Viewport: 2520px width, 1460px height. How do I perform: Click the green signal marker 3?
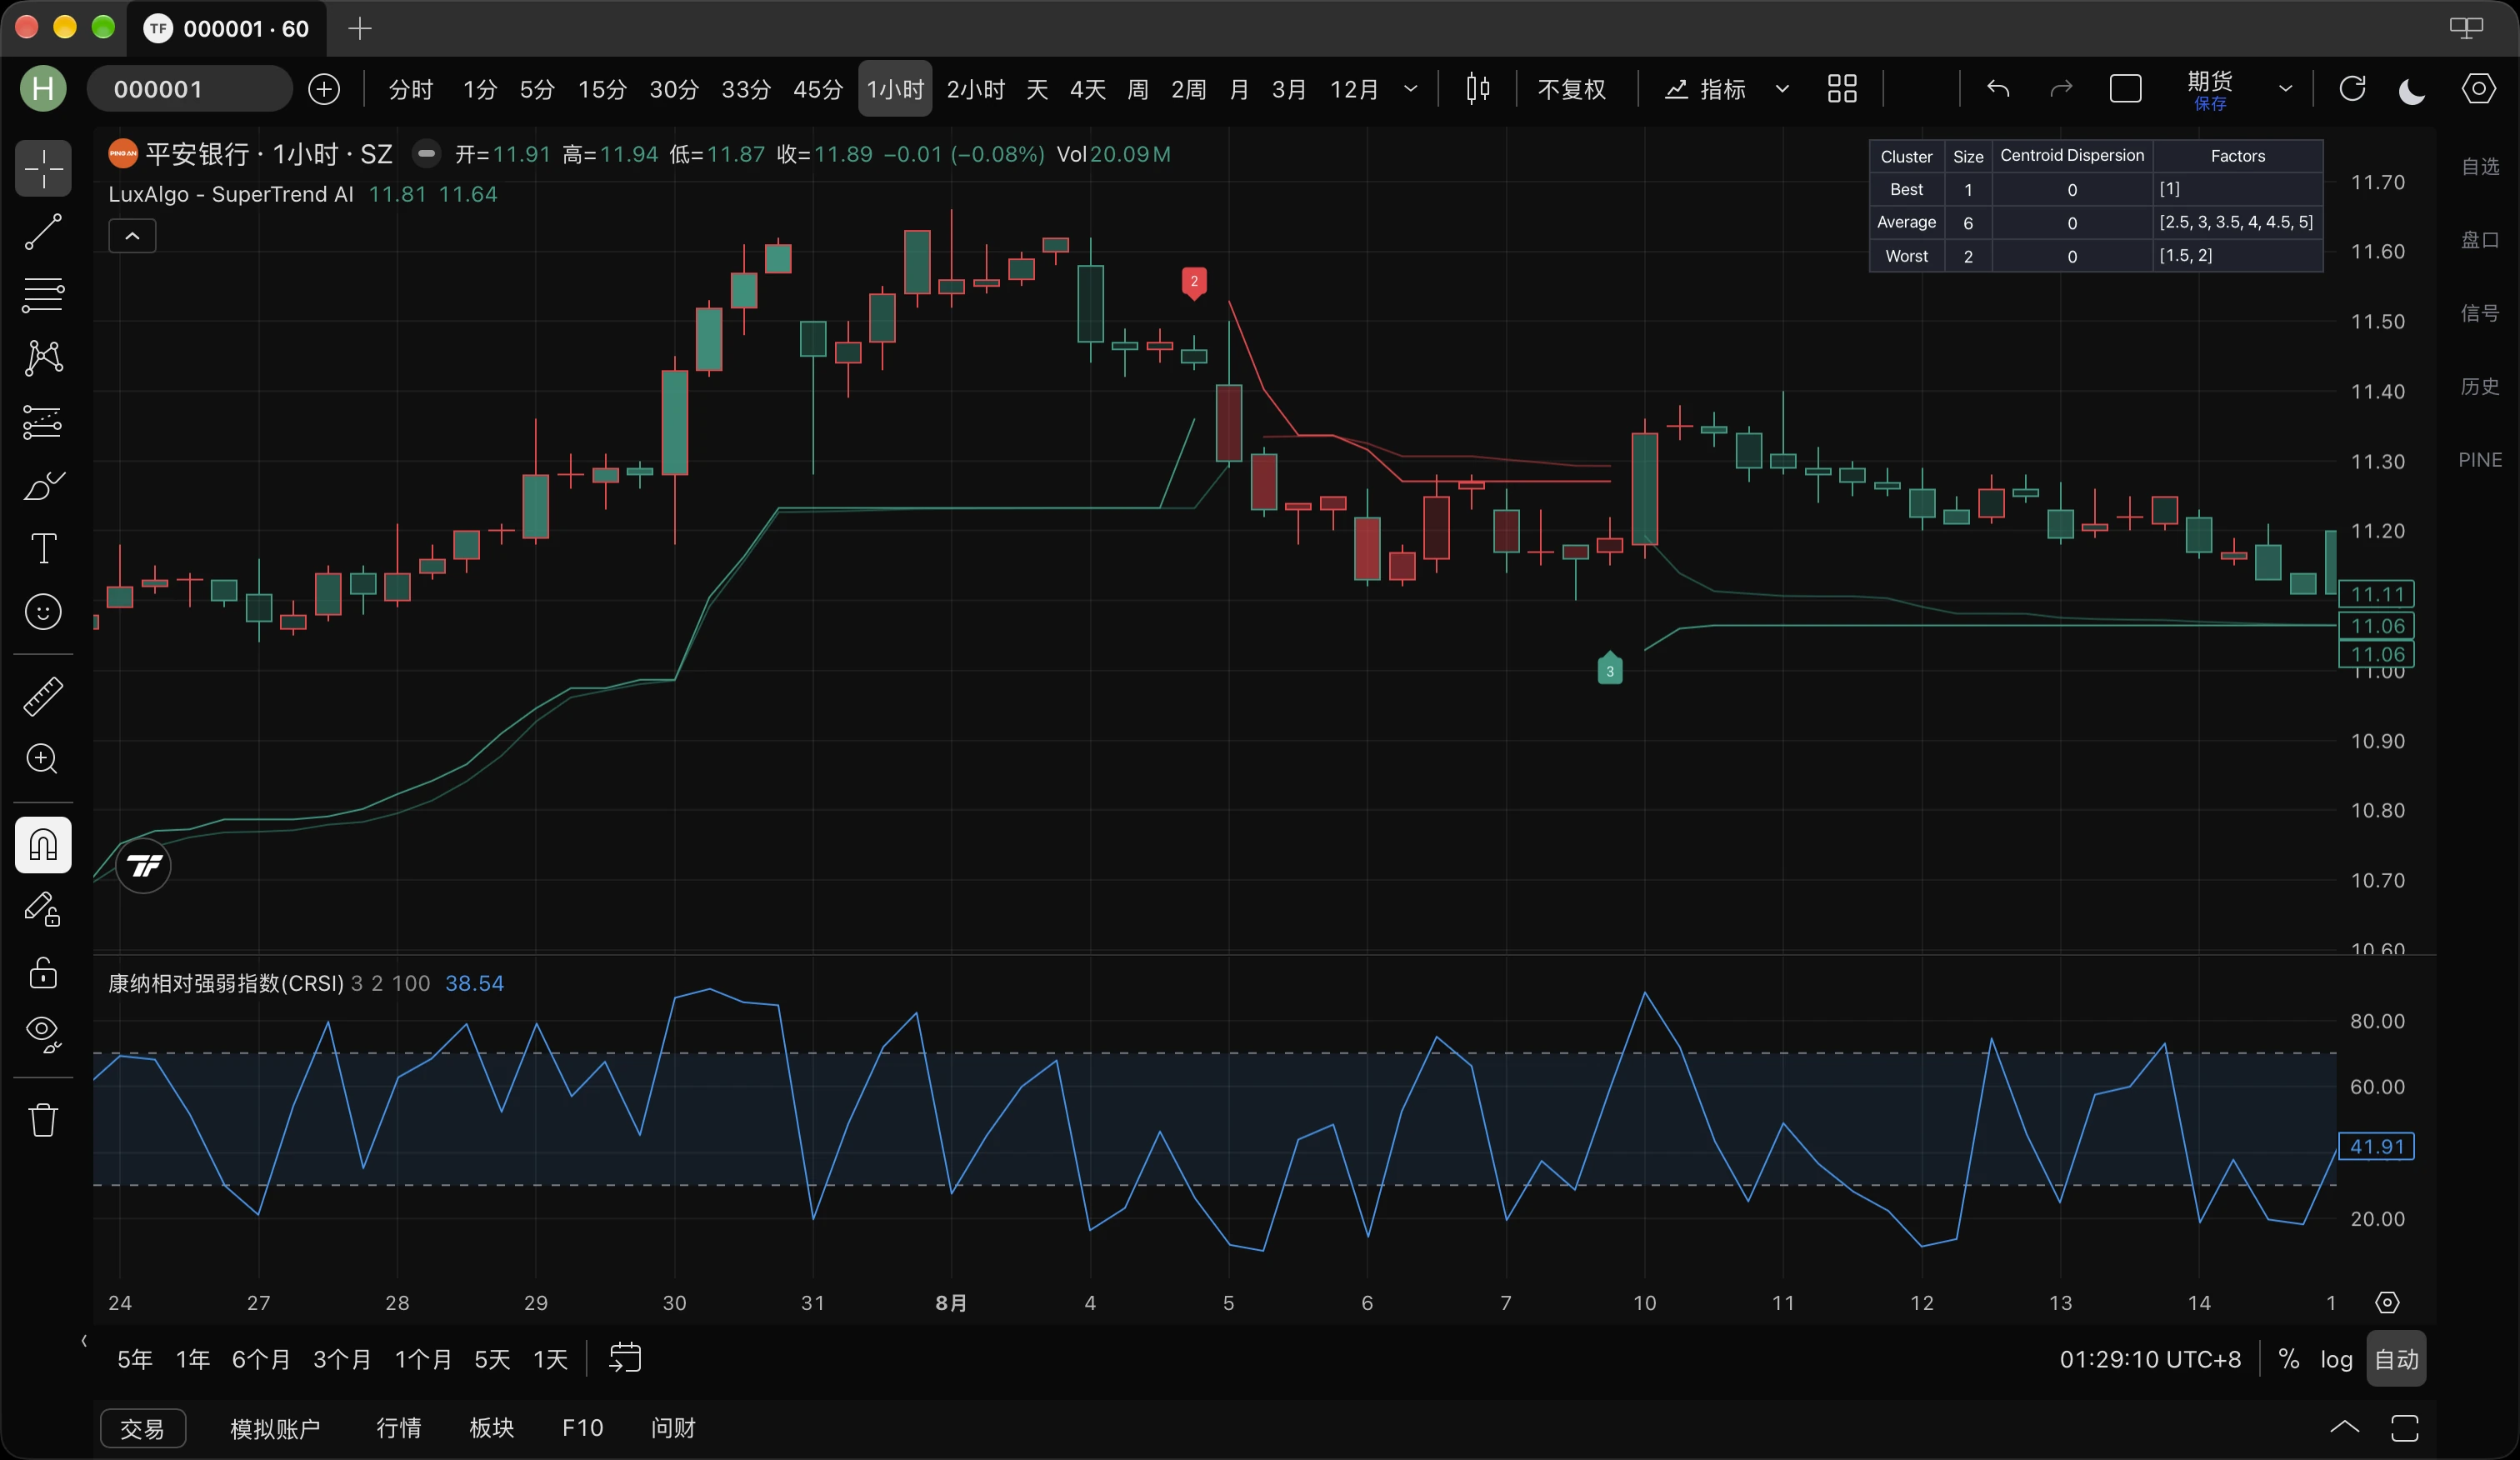click(1610, 668)
